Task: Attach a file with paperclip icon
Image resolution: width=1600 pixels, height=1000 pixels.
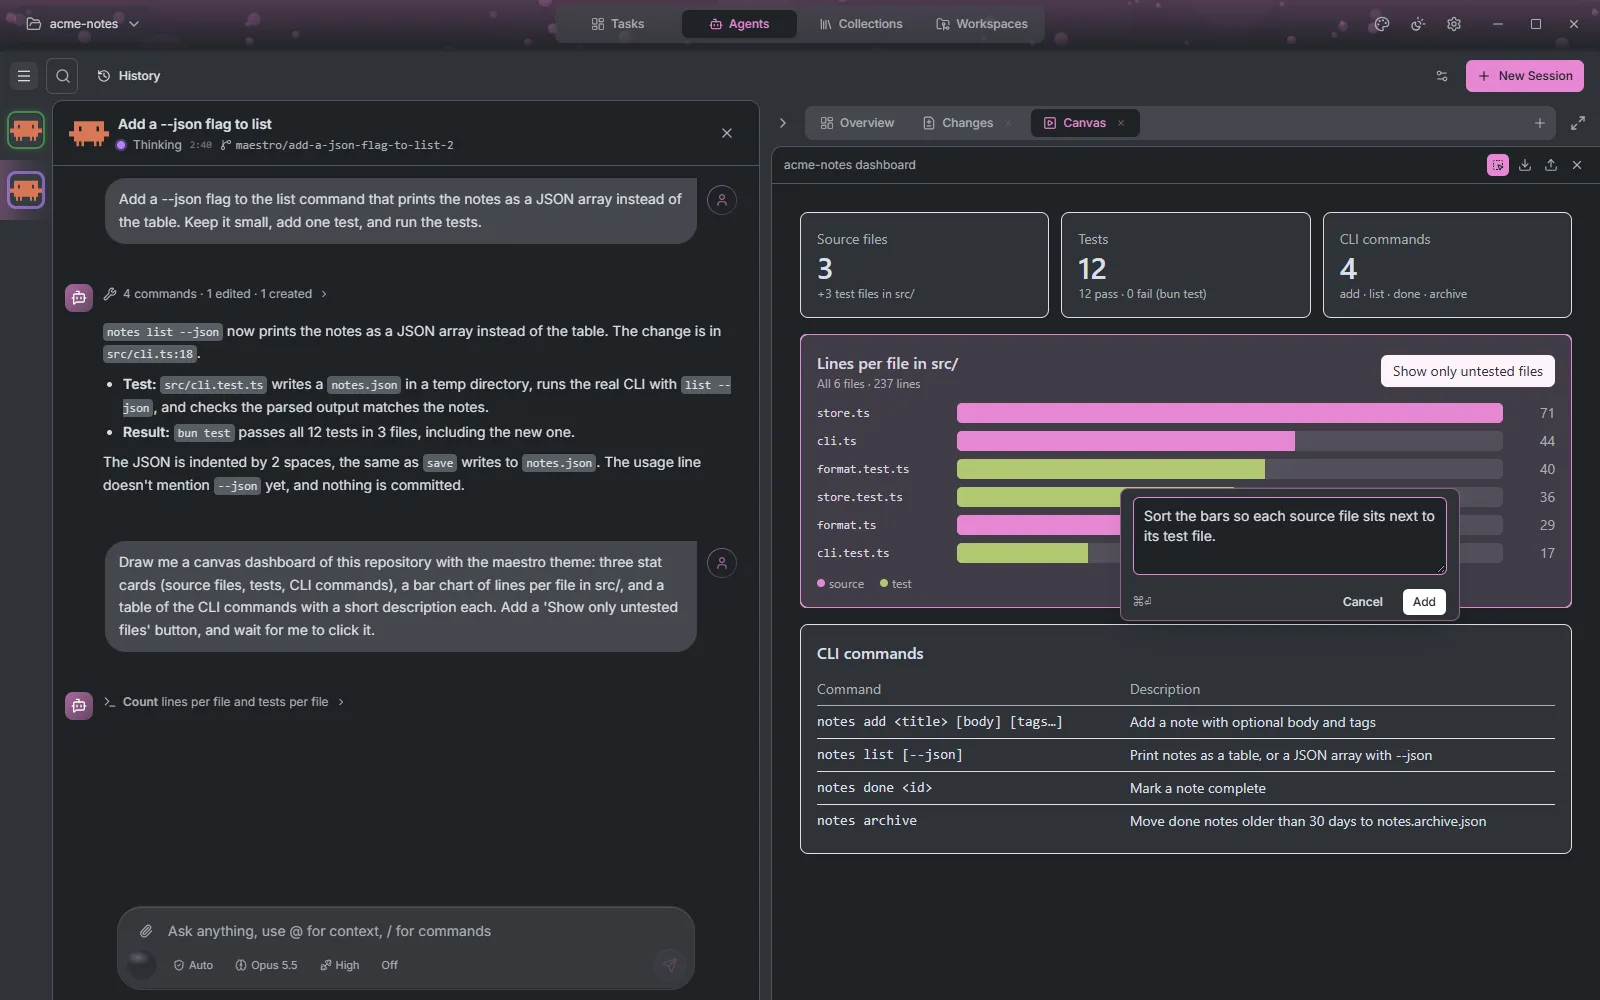Action: coord(146,931)
